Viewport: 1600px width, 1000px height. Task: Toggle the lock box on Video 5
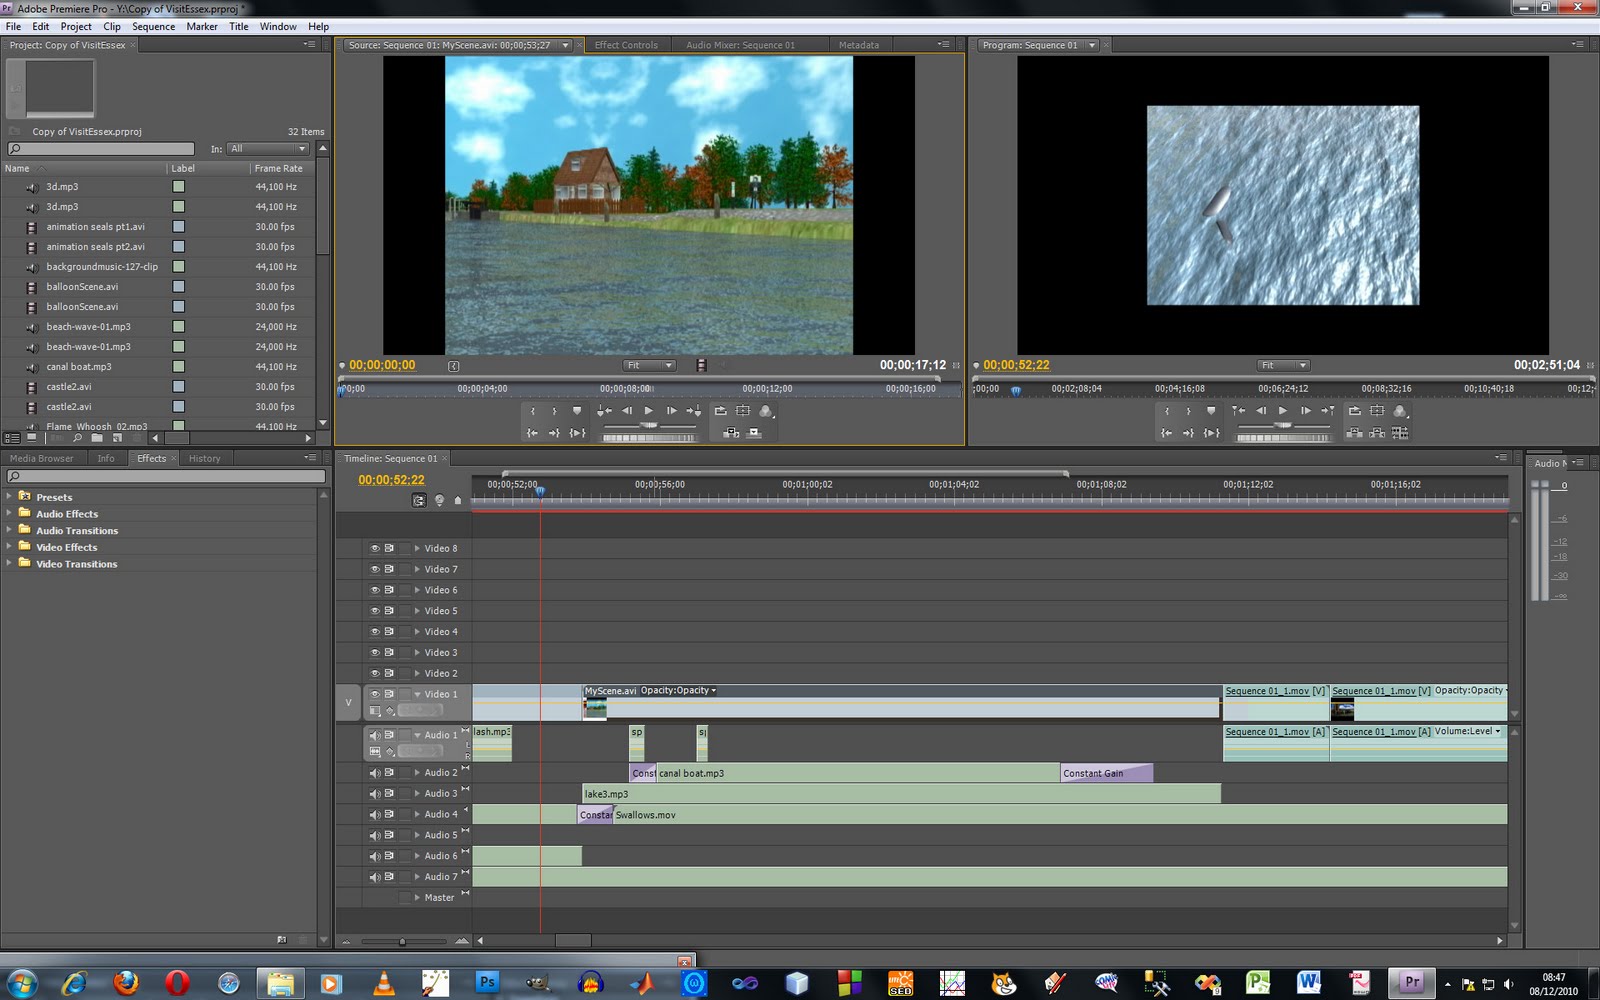point(405,611)
